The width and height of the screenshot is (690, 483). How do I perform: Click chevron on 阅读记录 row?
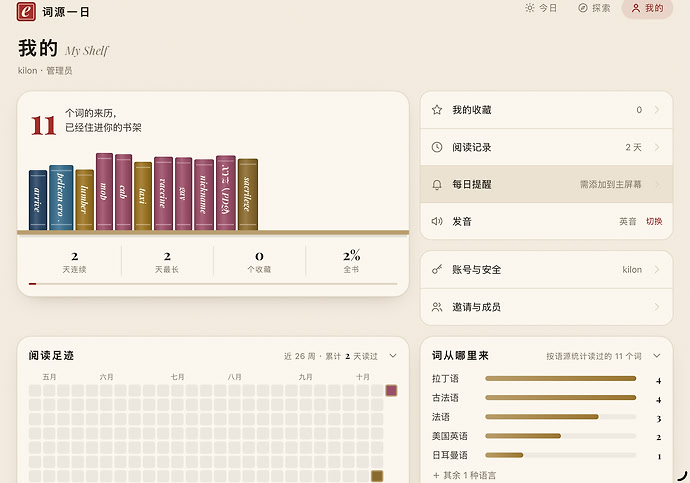click(x=657, y=147)
